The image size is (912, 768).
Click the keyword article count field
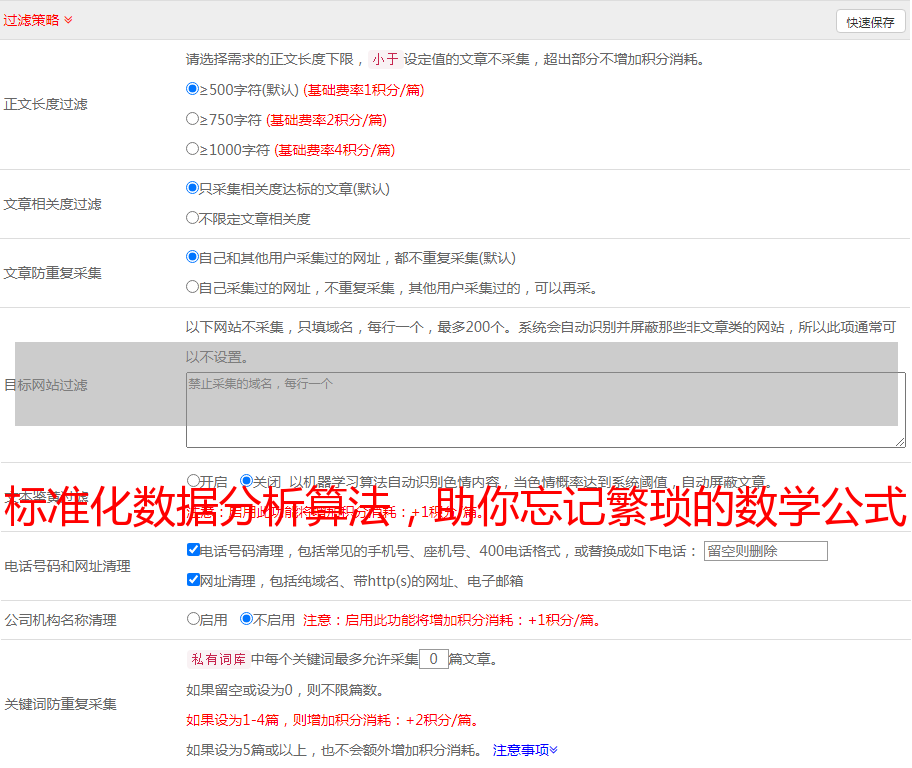point(433,659)
